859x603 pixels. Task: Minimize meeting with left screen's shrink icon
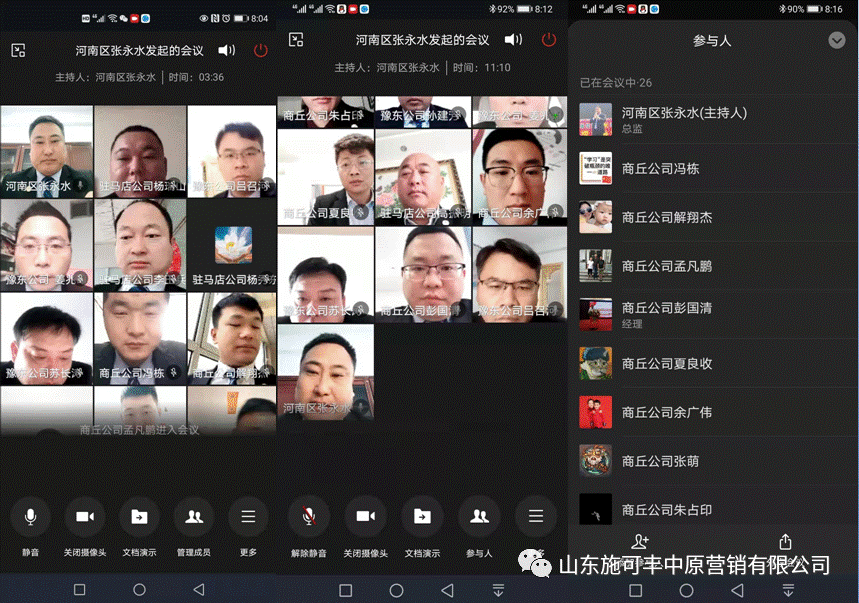(x=18, y=50)
